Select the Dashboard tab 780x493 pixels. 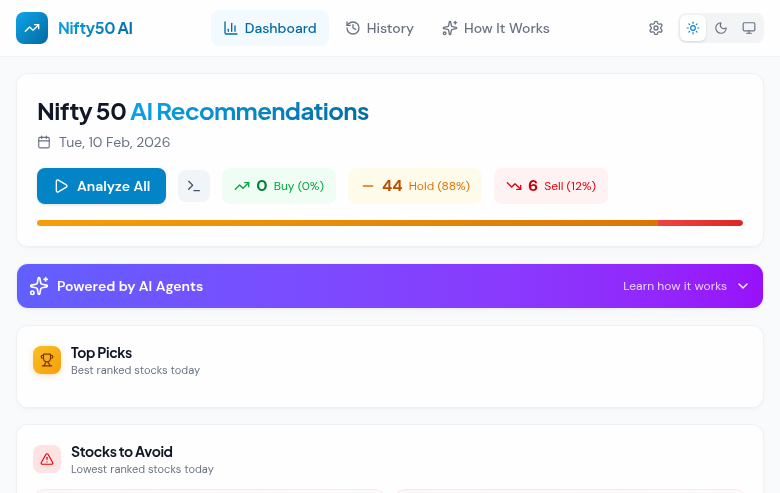point(270,28)
